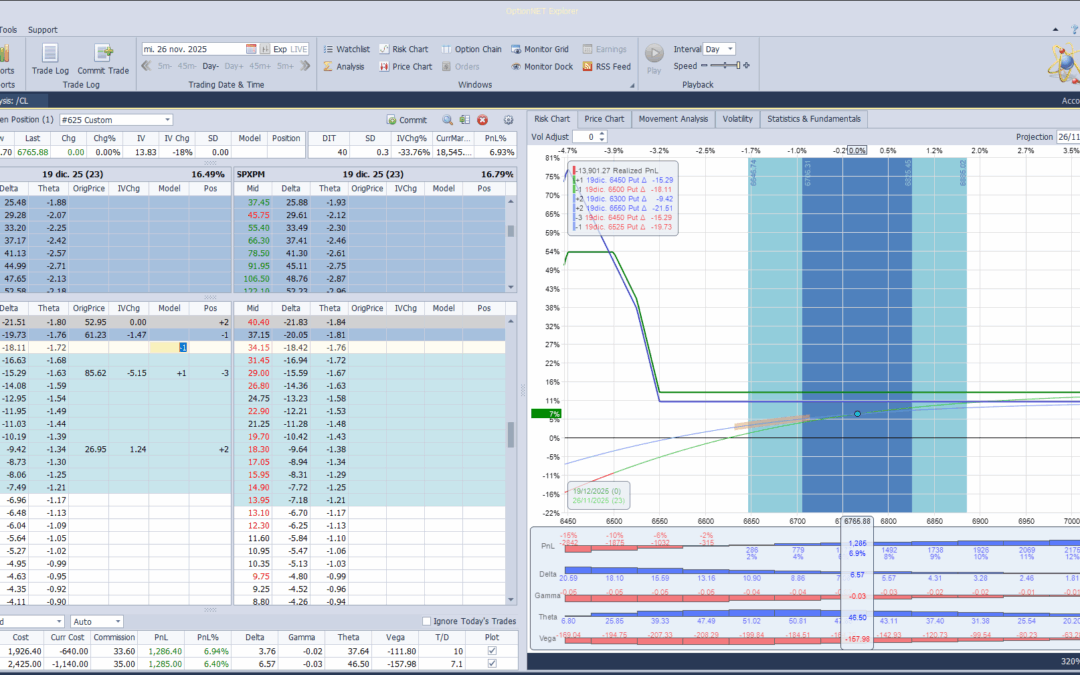Click the Analysis window icon
This screenshot has width=1080, height=675.
344,66
